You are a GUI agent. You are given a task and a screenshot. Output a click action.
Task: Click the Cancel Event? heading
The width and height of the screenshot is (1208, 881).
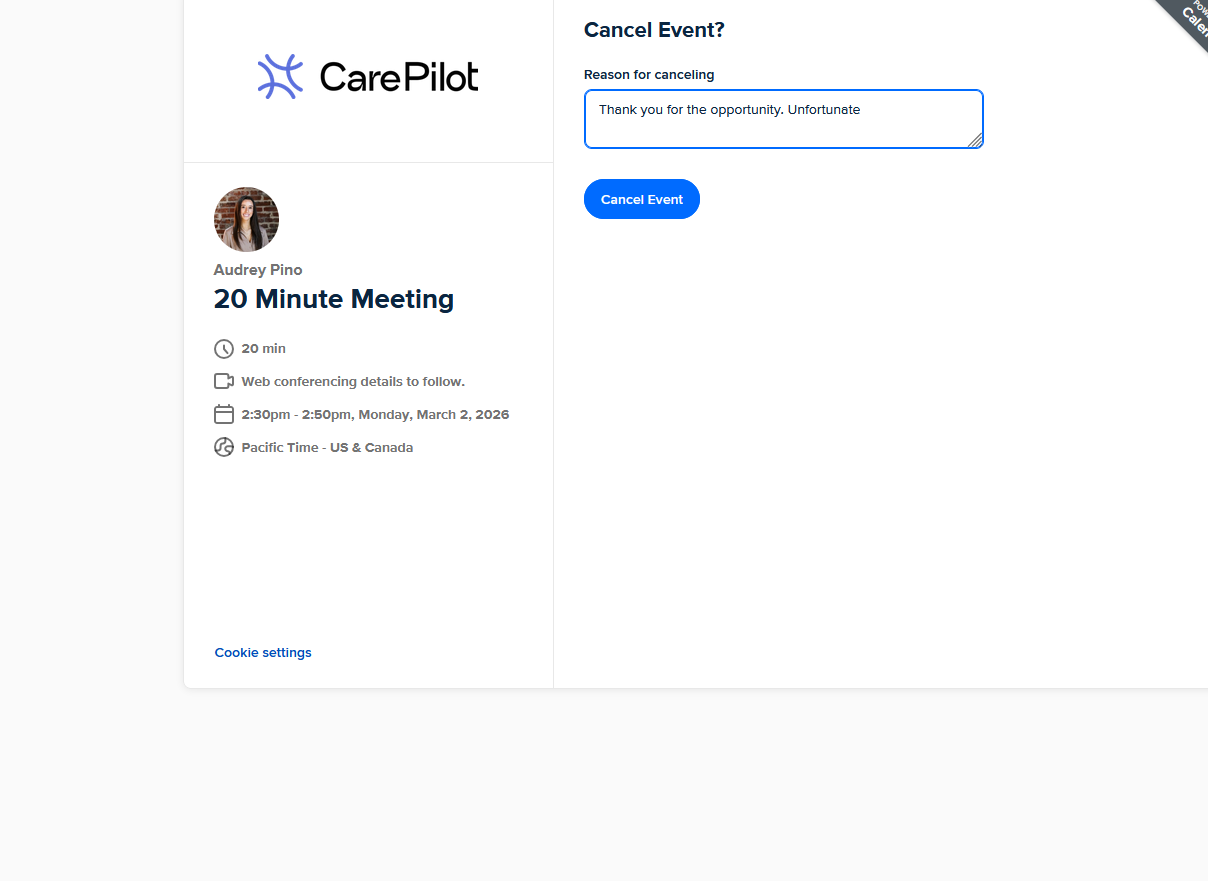654,30
